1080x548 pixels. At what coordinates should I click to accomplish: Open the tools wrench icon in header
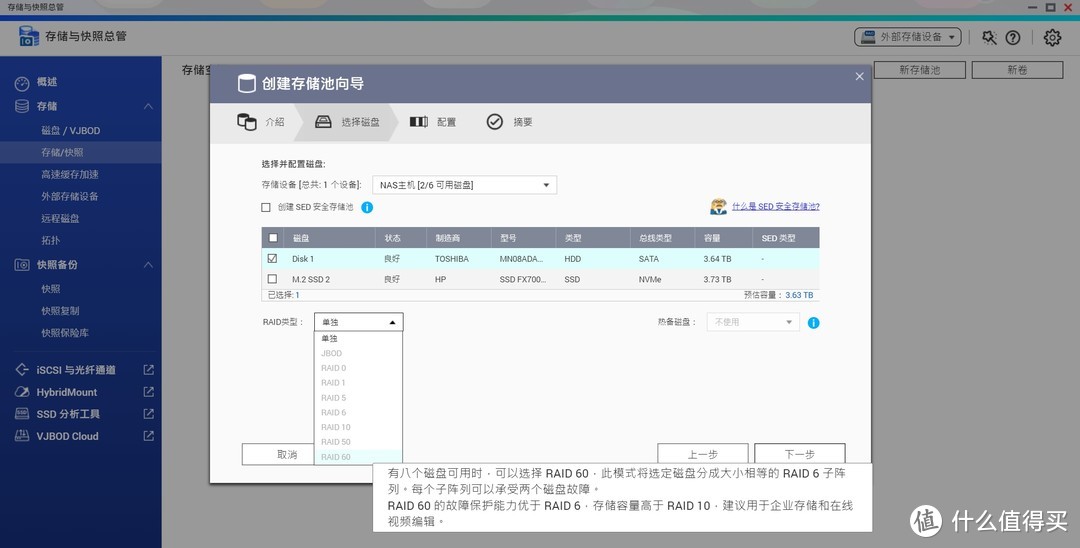(x=989, y=37)
